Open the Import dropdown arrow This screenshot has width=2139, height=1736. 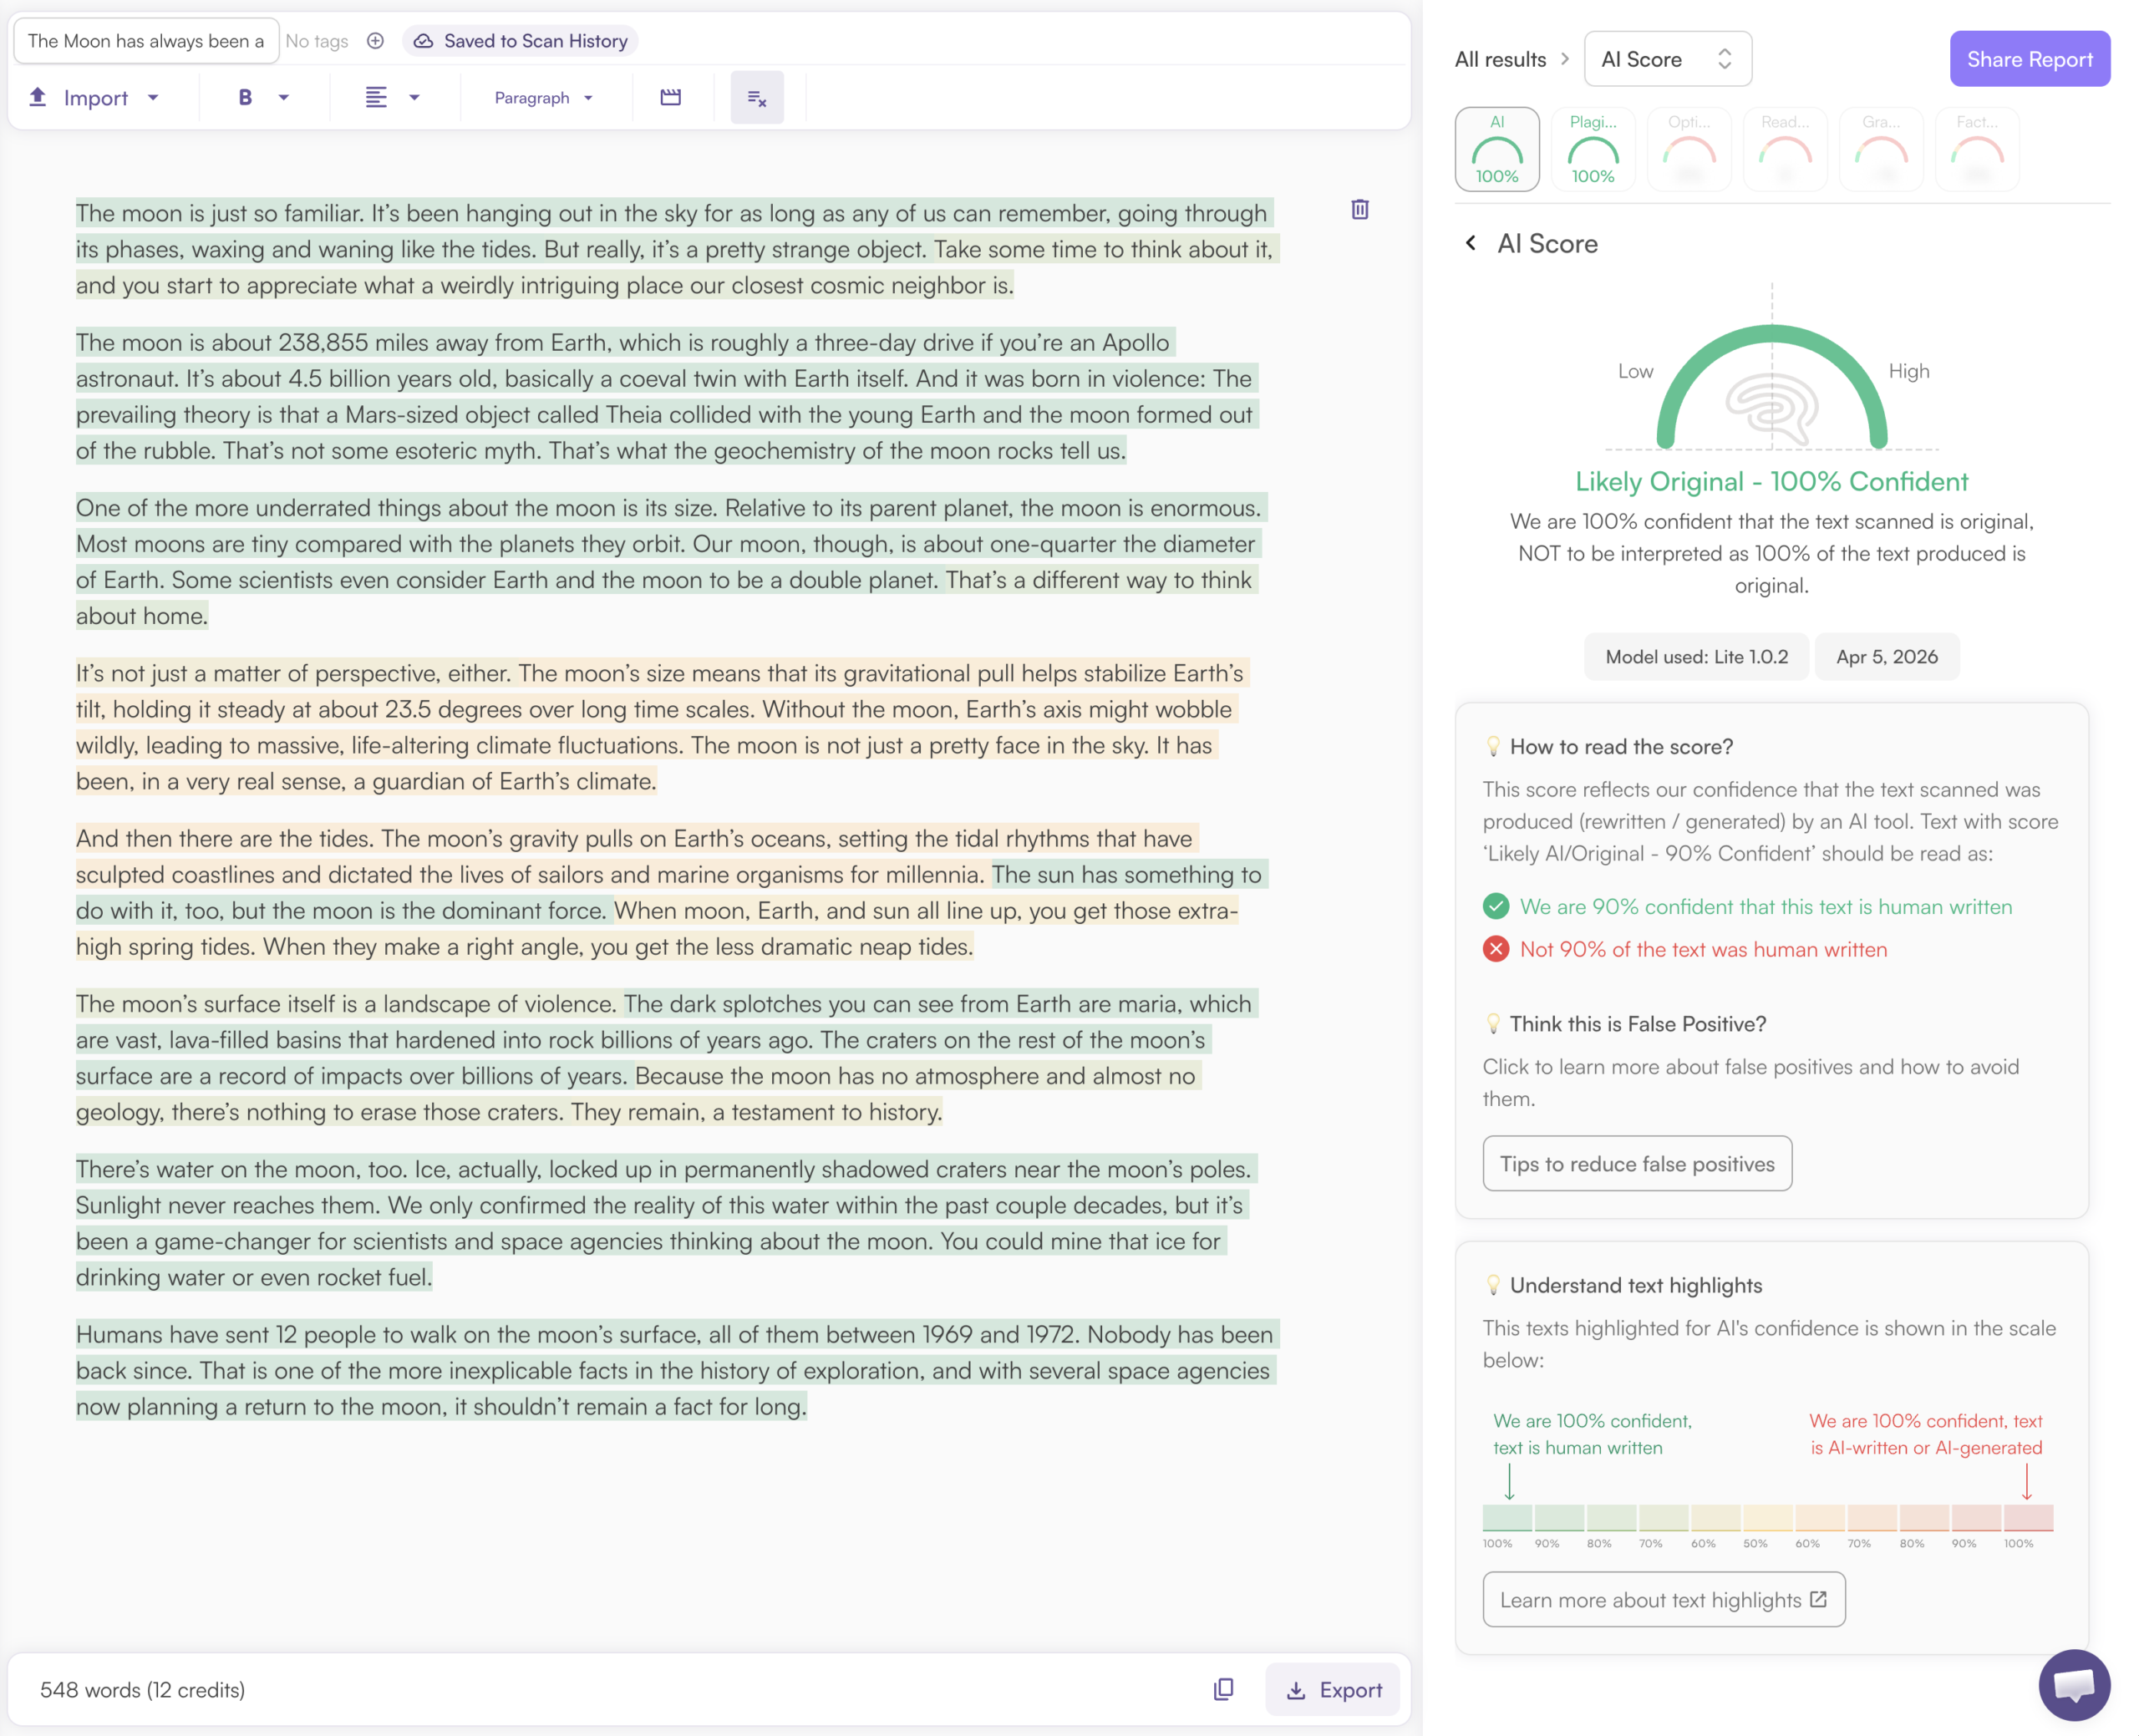click(153, 98)
